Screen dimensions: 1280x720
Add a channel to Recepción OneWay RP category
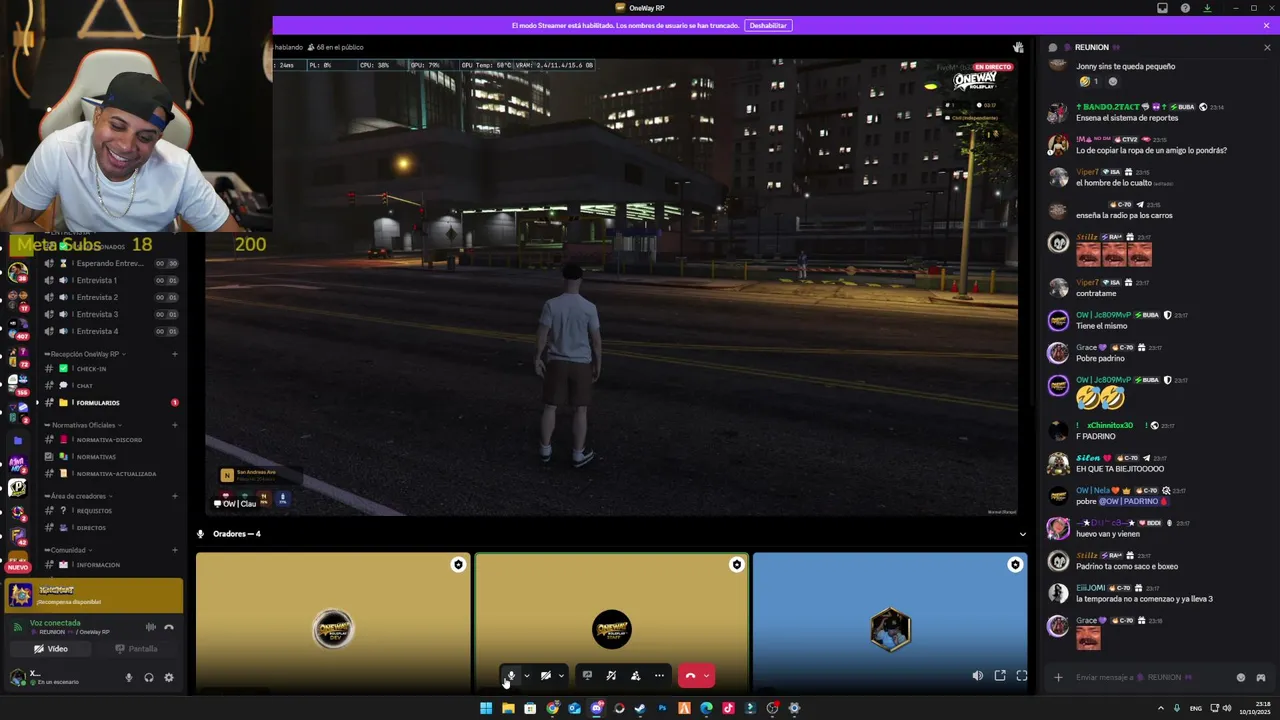[175, 354]
